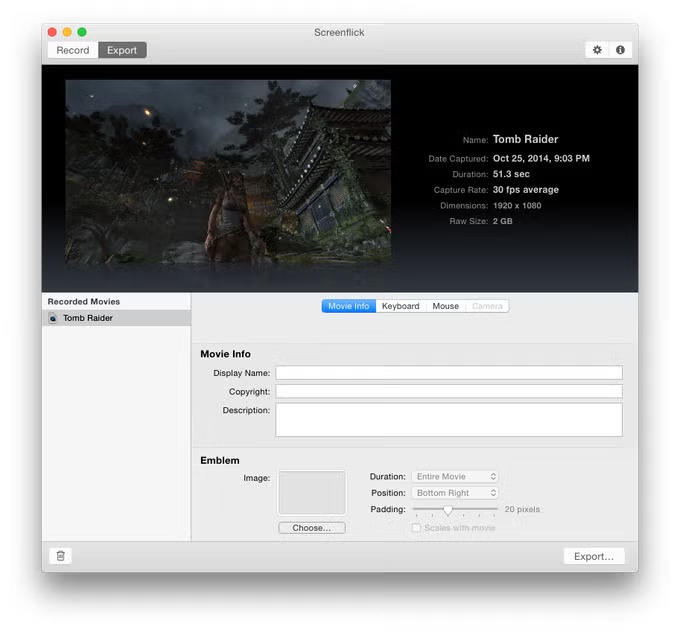Enable Scales with movie checkbox
This screenshot has width=680, height=632.
(x=417, y=528)
